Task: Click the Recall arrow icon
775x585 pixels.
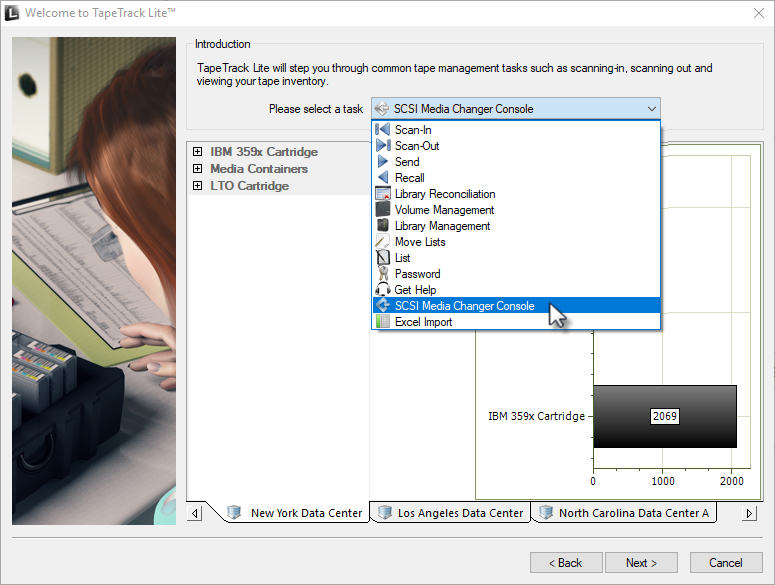Action: pyautogui.click(x=383, y=177)
